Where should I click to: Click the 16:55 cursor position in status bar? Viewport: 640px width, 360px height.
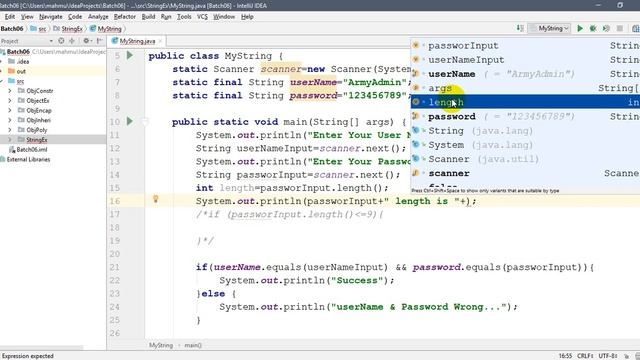(565, 356)
